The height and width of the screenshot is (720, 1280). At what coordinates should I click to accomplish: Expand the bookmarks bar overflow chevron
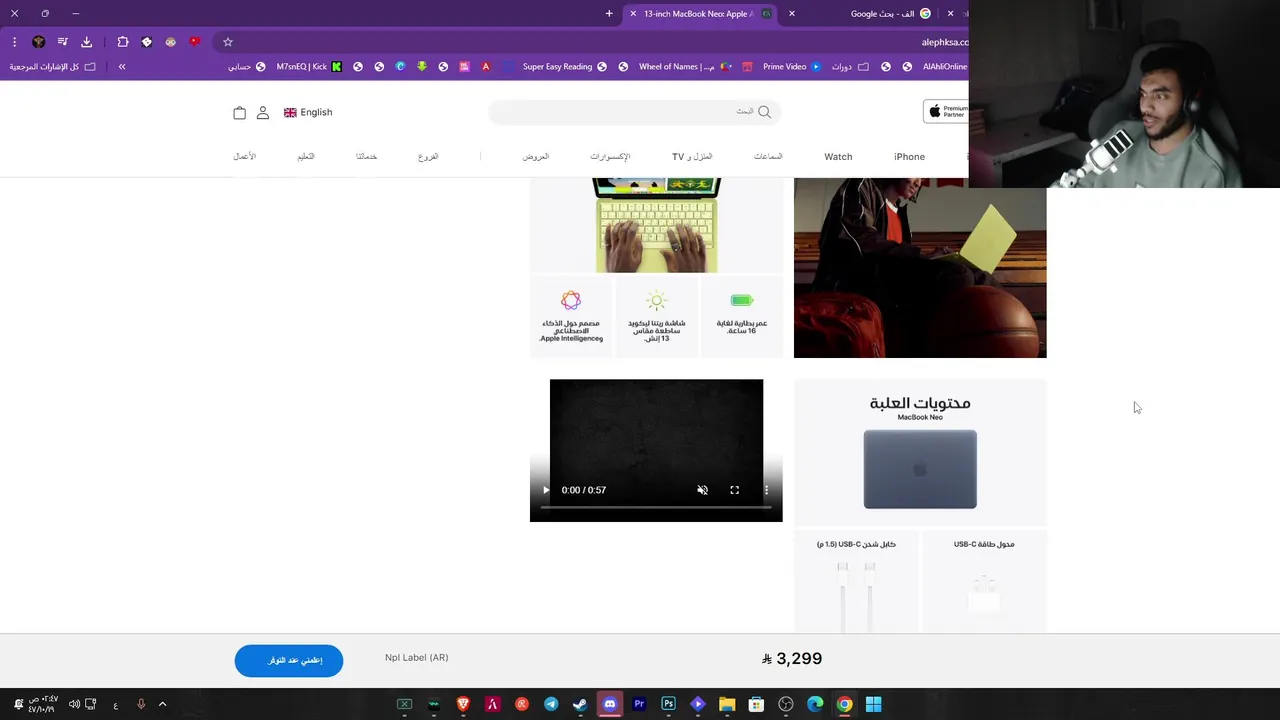(x=122, y=67)
